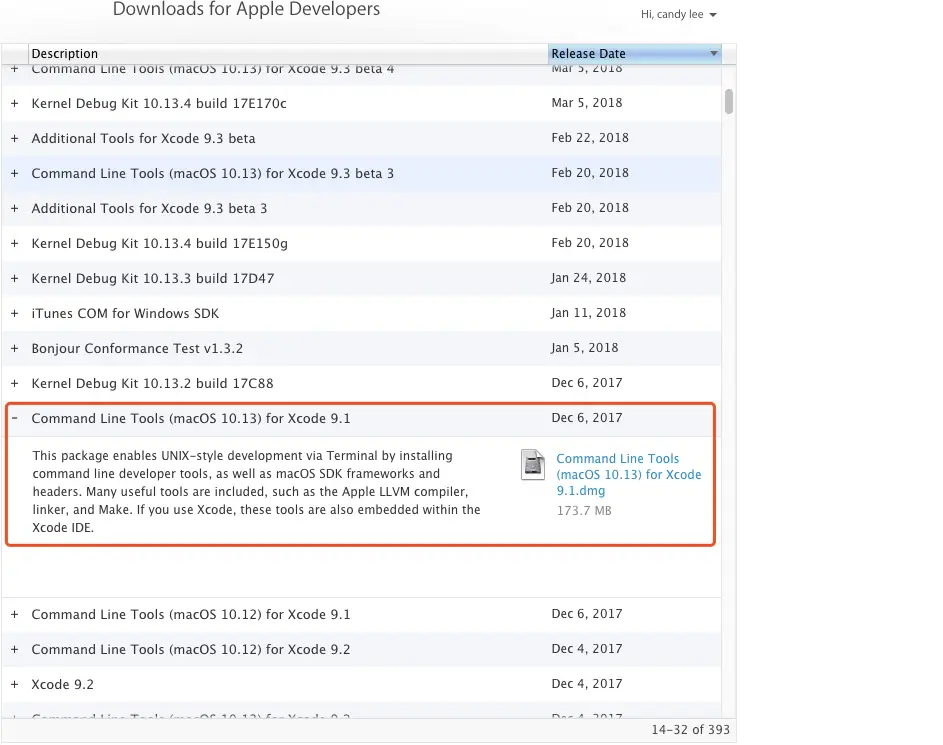Open the 'Hi, candy lee' account dropdown
Image resolution: width=943 pixels, height=745 pixels.
pos(678,14)
